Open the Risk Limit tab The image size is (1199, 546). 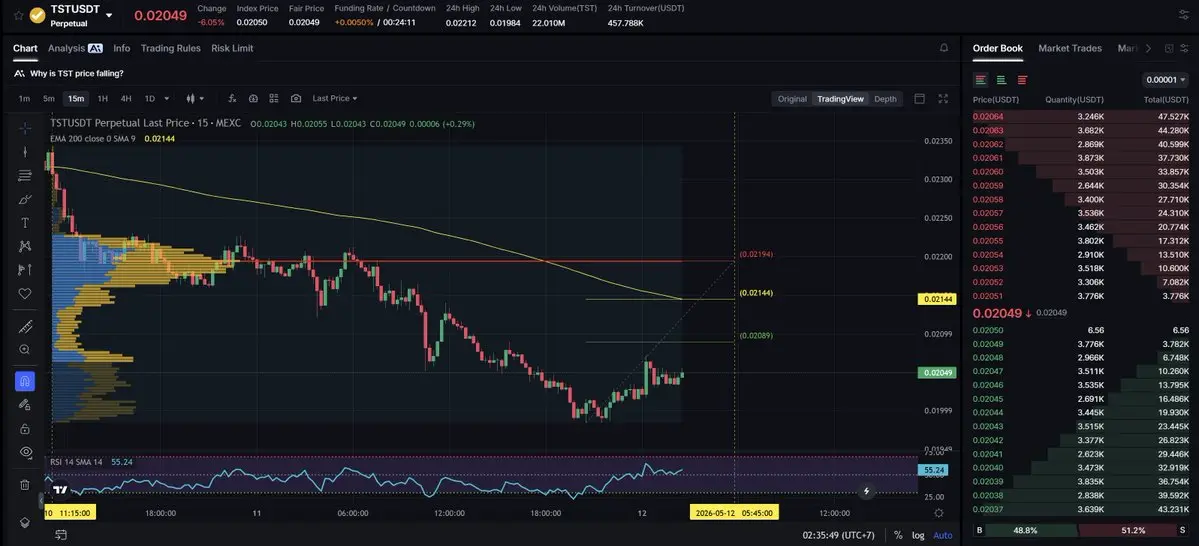[232, 48]
